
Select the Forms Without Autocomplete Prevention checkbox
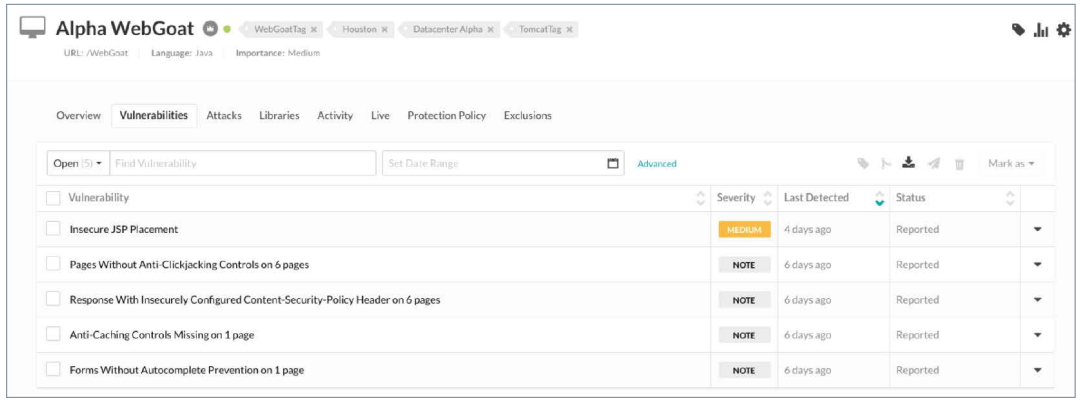click(x=54, y=370)
